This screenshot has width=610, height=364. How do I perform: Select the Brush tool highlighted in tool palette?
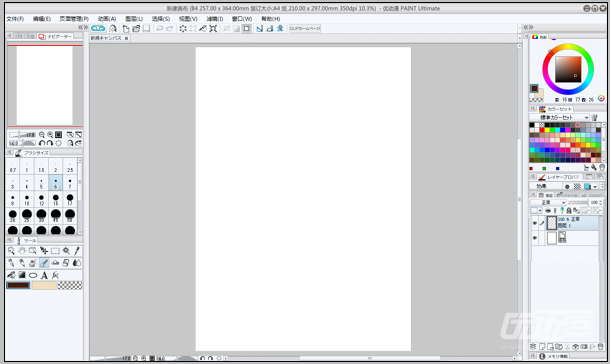44,263
